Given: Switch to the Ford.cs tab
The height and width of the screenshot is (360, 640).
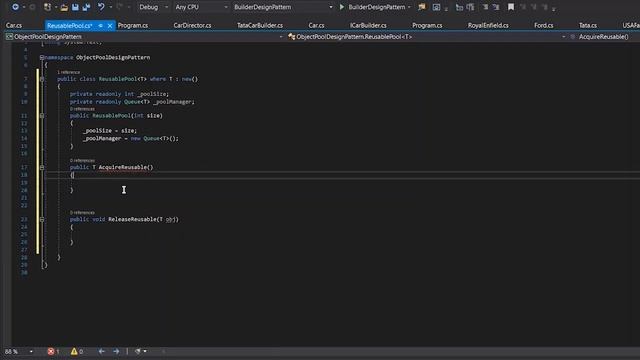Looking at the screenshot, I should pyautogui.click(x=544, y=25).
